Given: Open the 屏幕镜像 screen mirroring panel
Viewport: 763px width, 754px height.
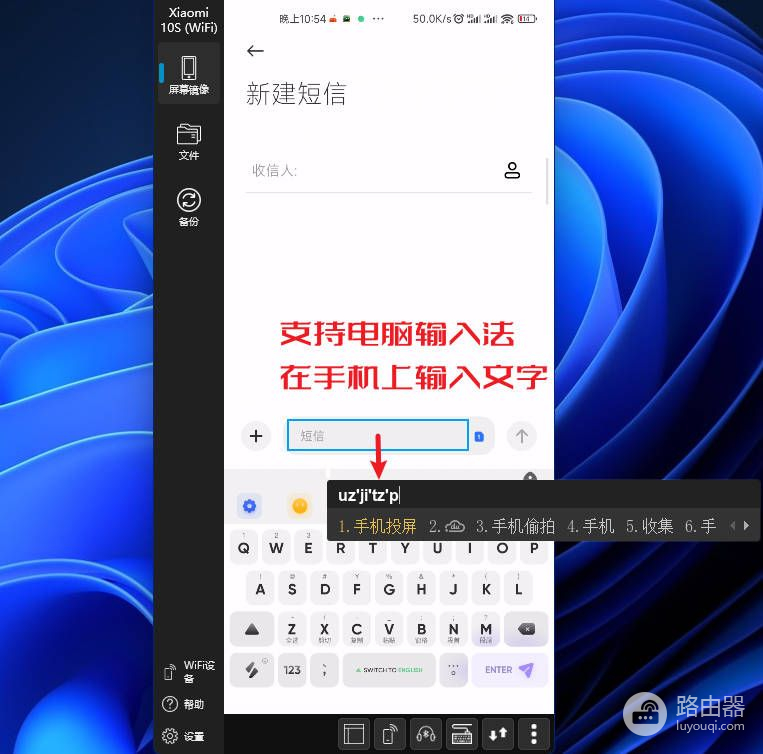Looking at the screenshot, I should [188, 74].
